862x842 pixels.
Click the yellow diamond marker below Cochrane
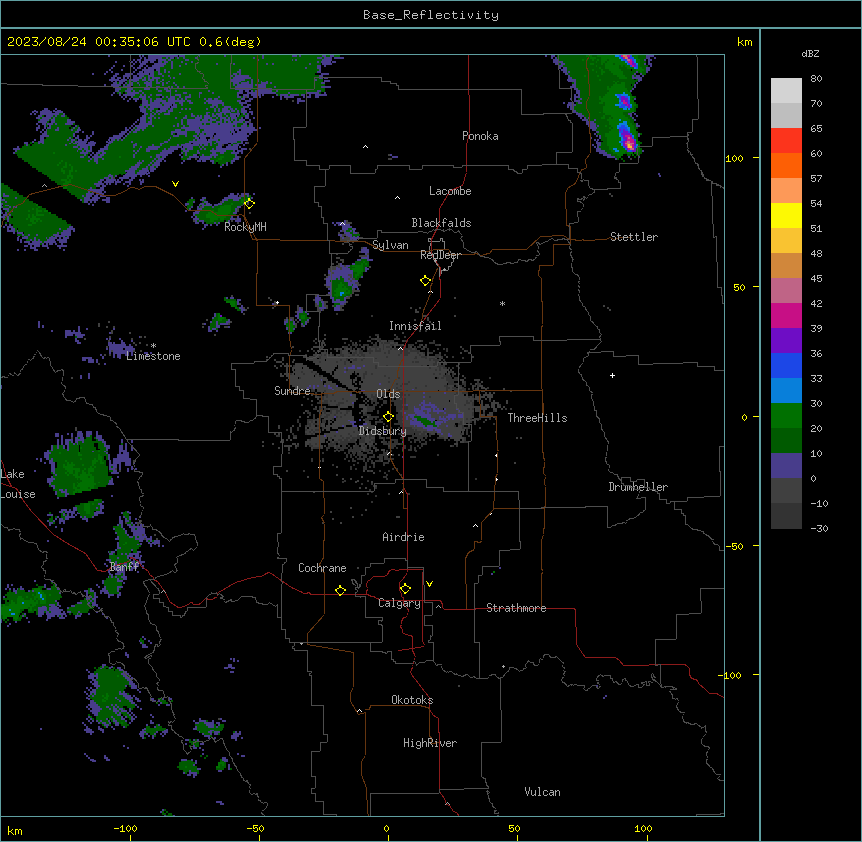click(340, 590)
